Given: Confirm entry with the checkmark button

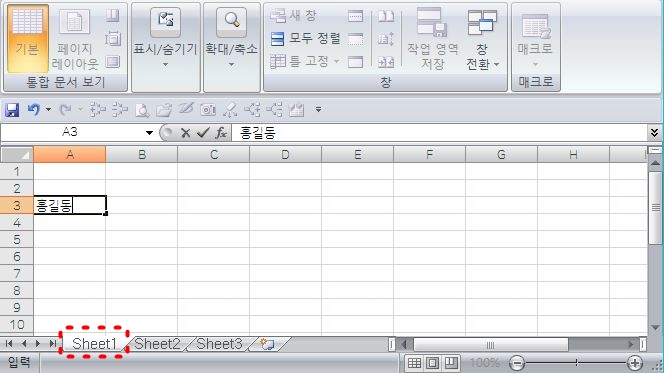Looking at the screenshot, I should point(203,133).
